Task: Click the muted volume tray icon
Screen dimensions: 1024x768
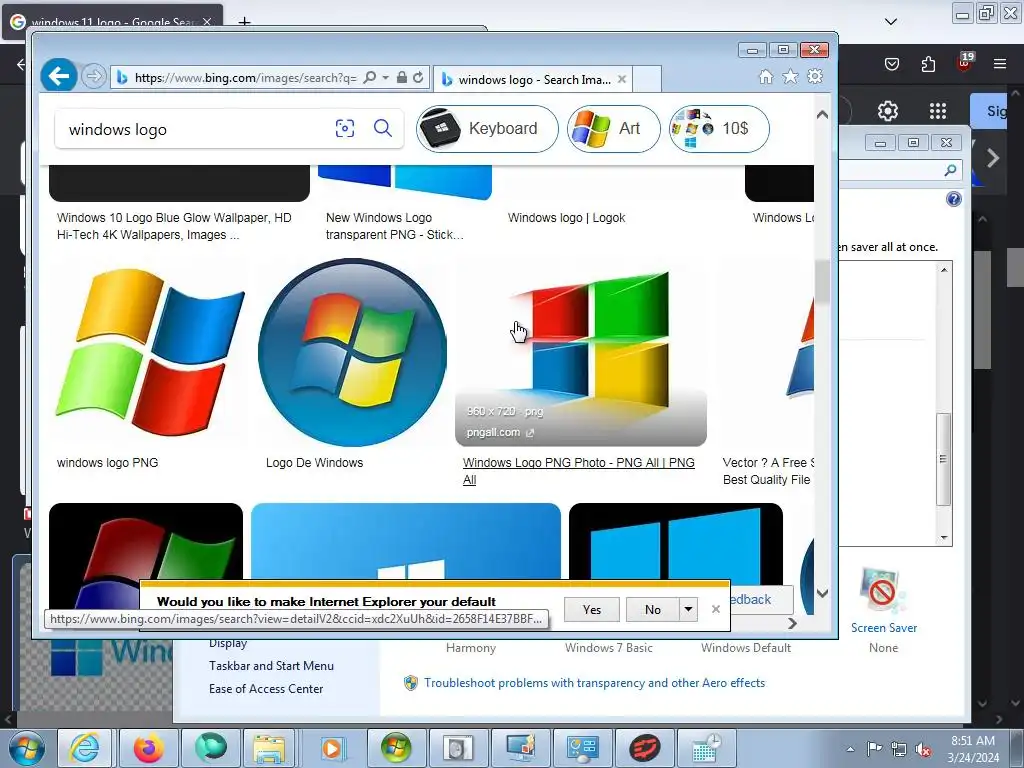Action: 923,749
